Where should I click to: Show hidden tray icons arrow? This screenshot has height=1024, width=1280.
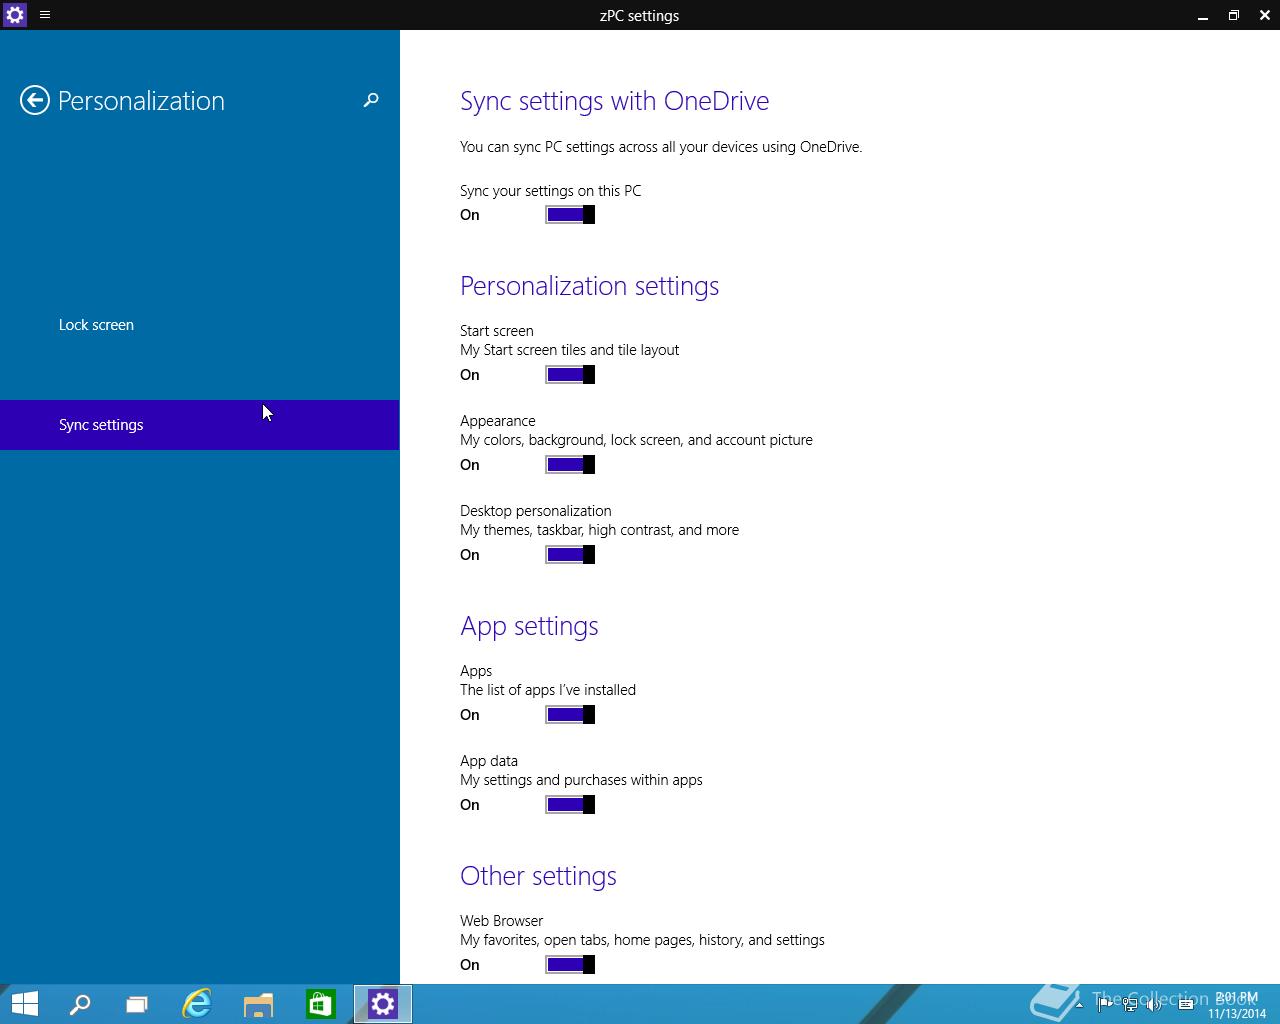1079,1005
